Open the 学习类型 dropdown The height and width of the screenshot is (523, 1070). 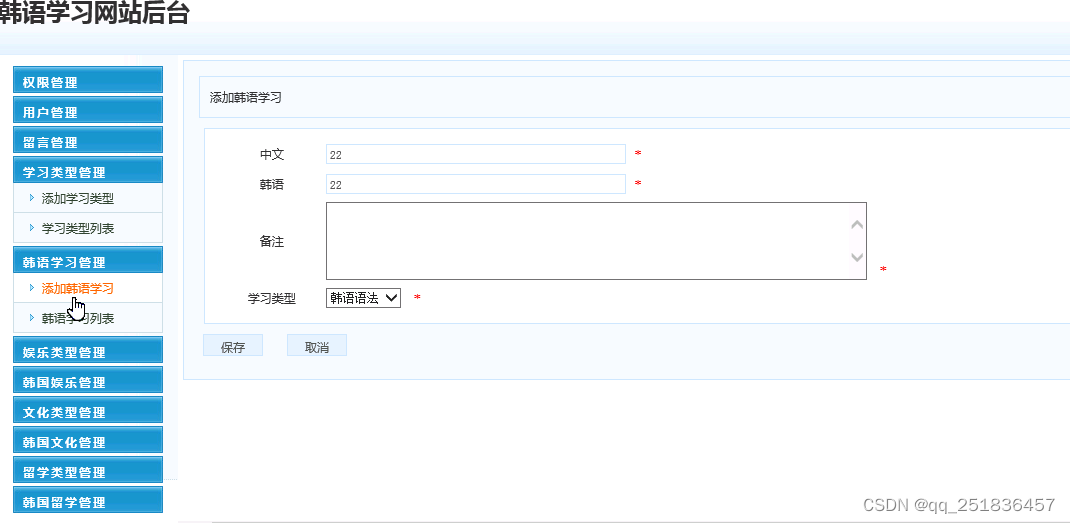(x=364, y=298)
